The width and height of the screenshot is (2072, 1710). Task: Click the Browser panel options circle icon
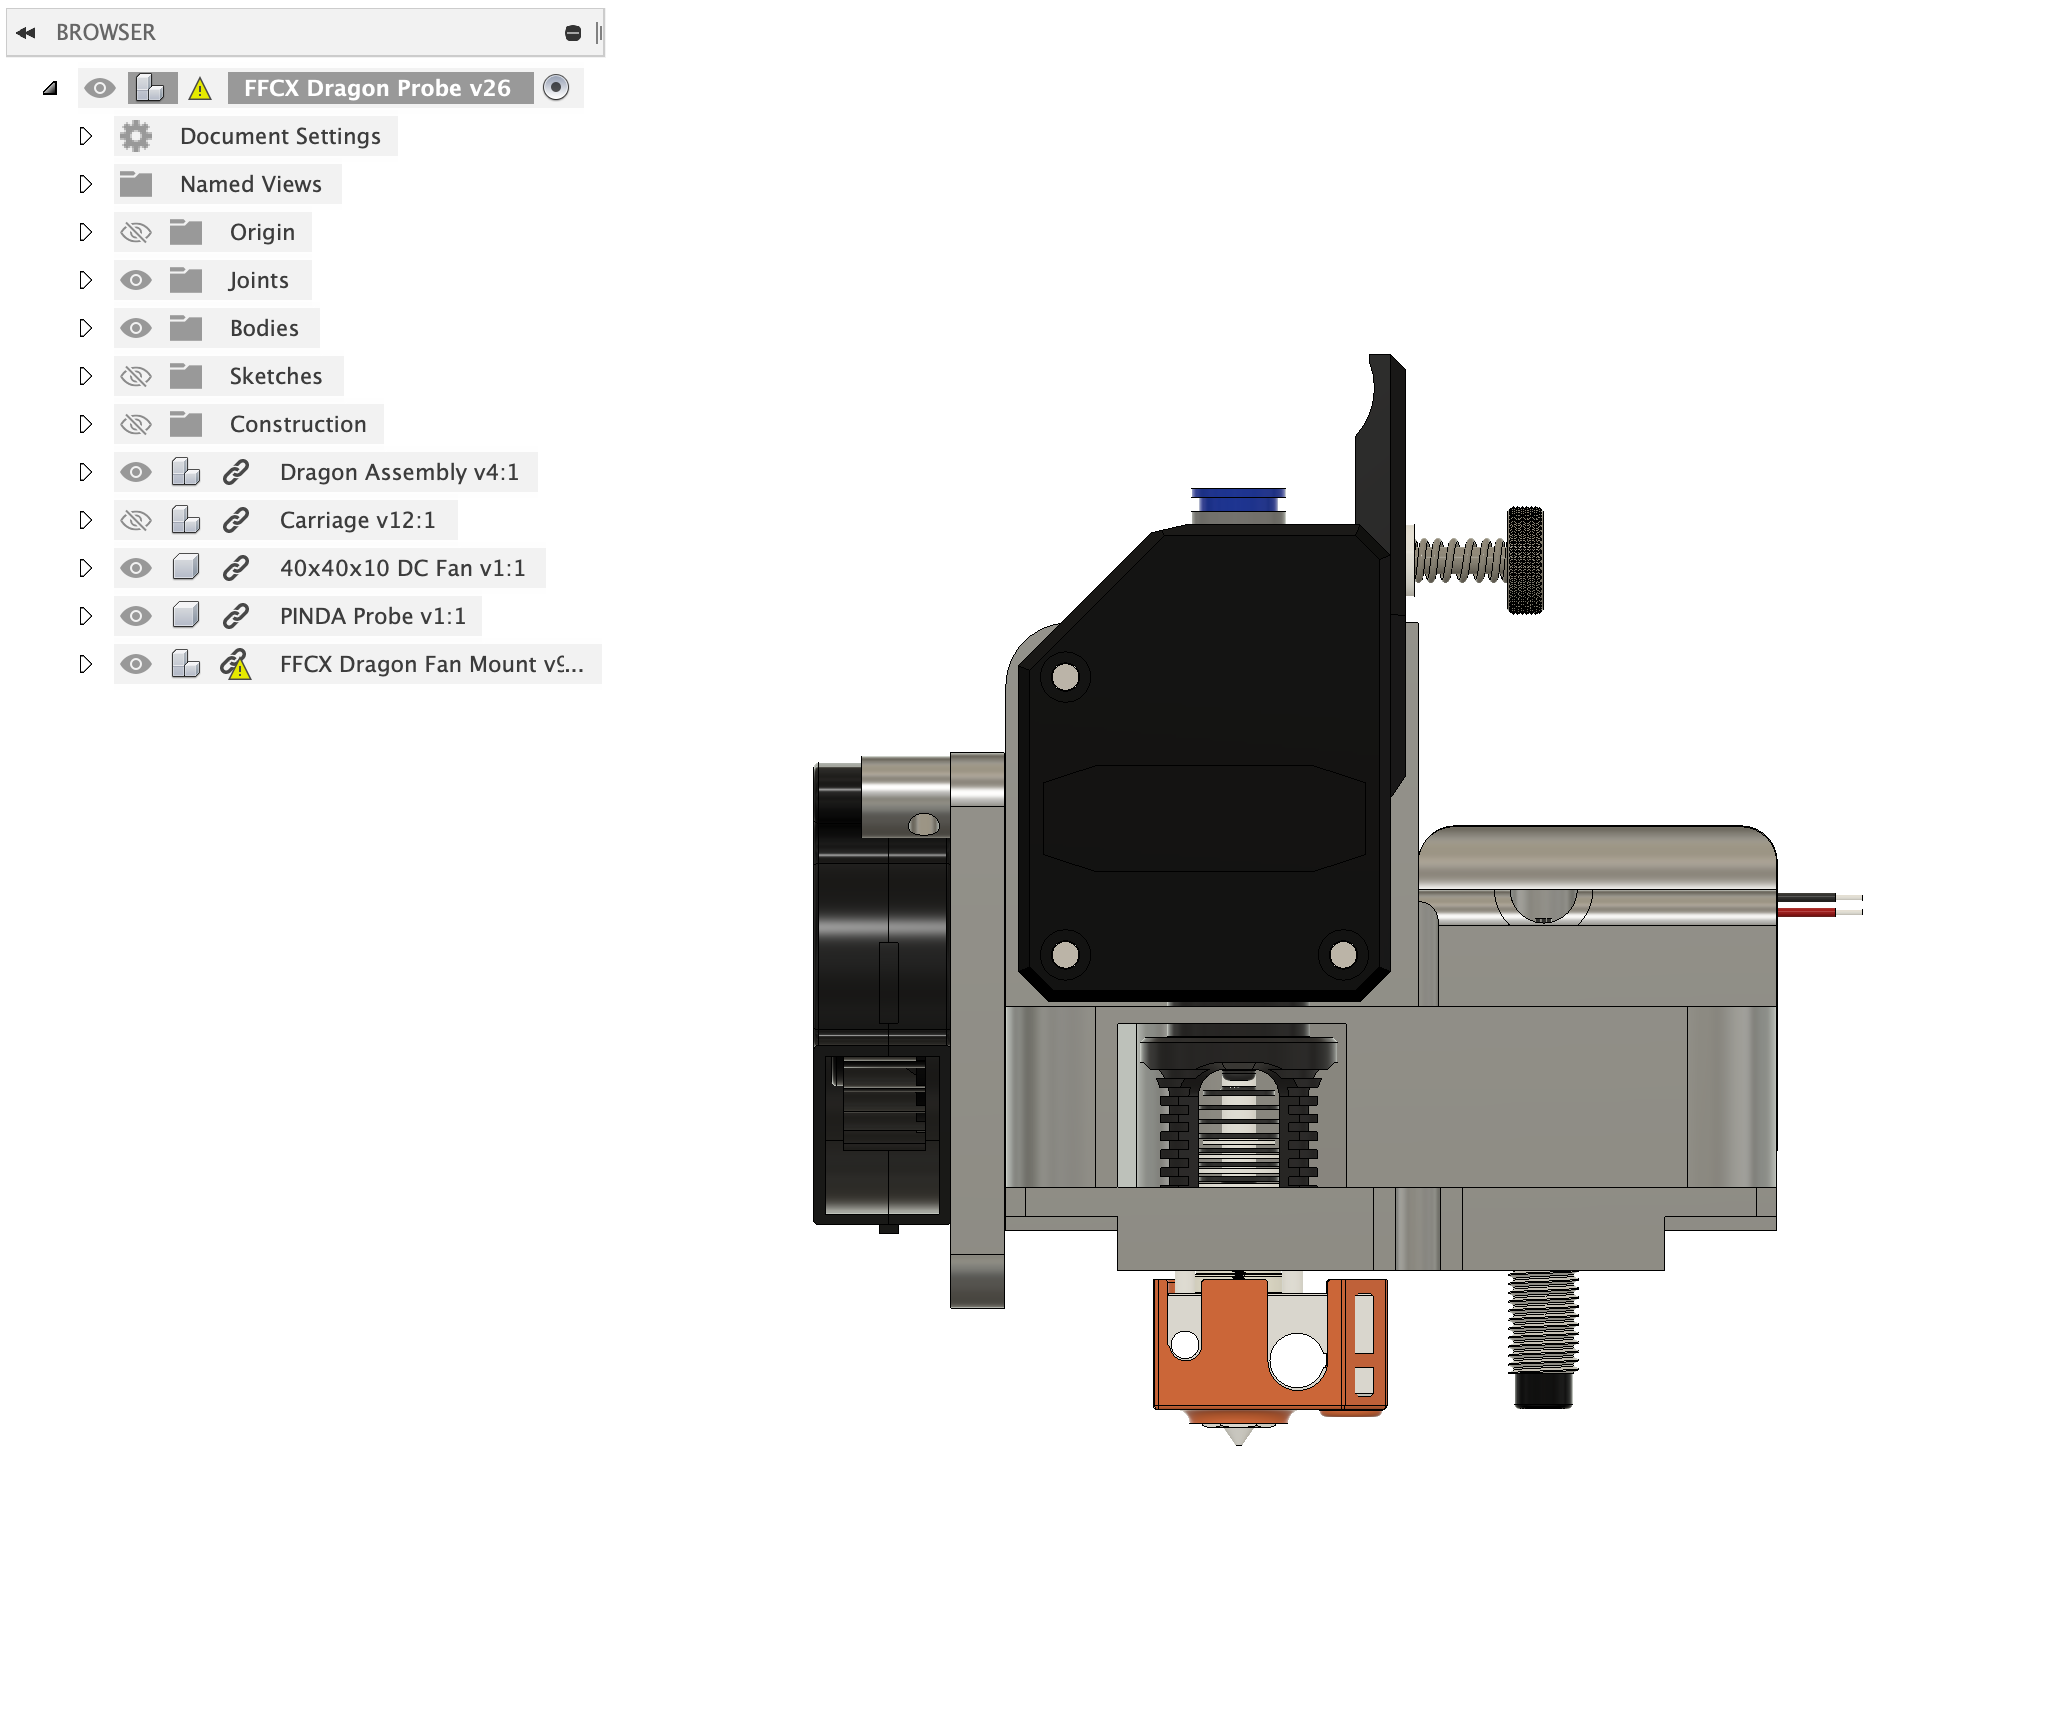[x=573, y=31]
